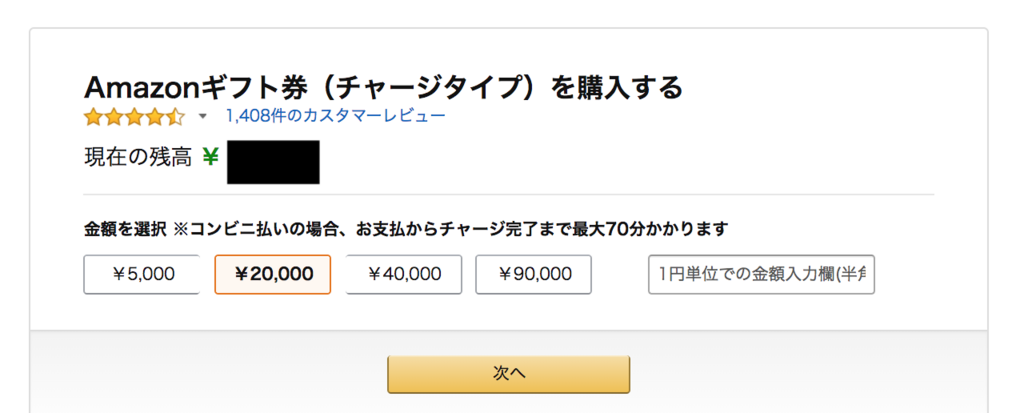
Task: Select the ¥5,000 amount option
Action: point(141,274)
